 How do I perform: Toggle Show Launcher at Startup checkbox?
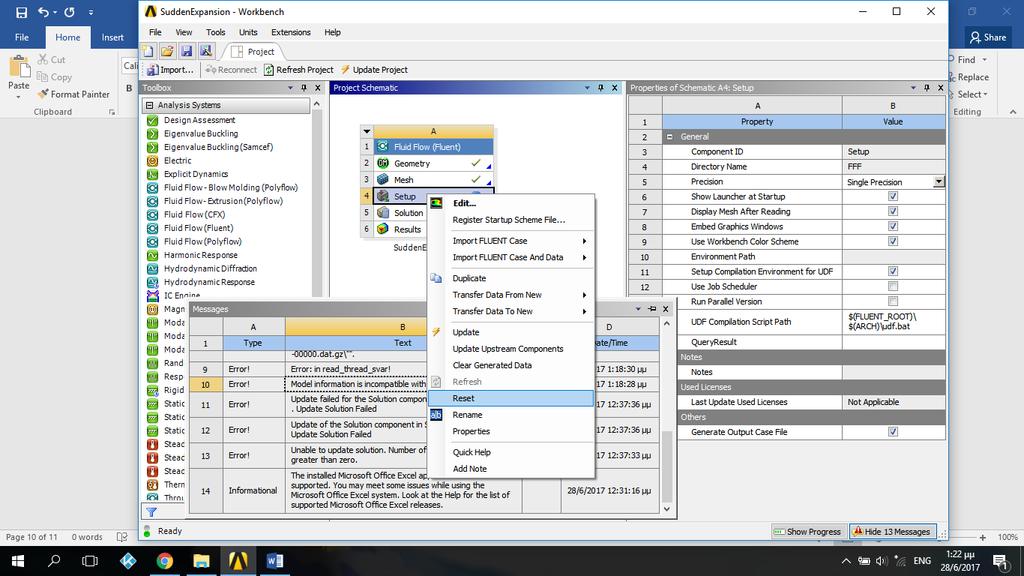point(893,197)
